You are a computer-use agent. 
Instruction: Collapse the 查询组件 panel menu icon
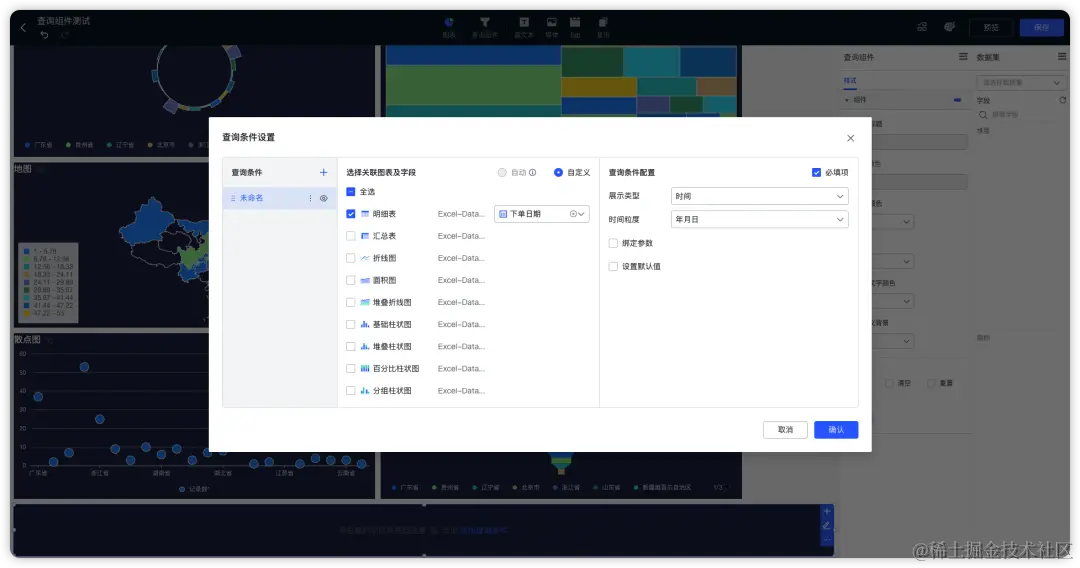963,57
